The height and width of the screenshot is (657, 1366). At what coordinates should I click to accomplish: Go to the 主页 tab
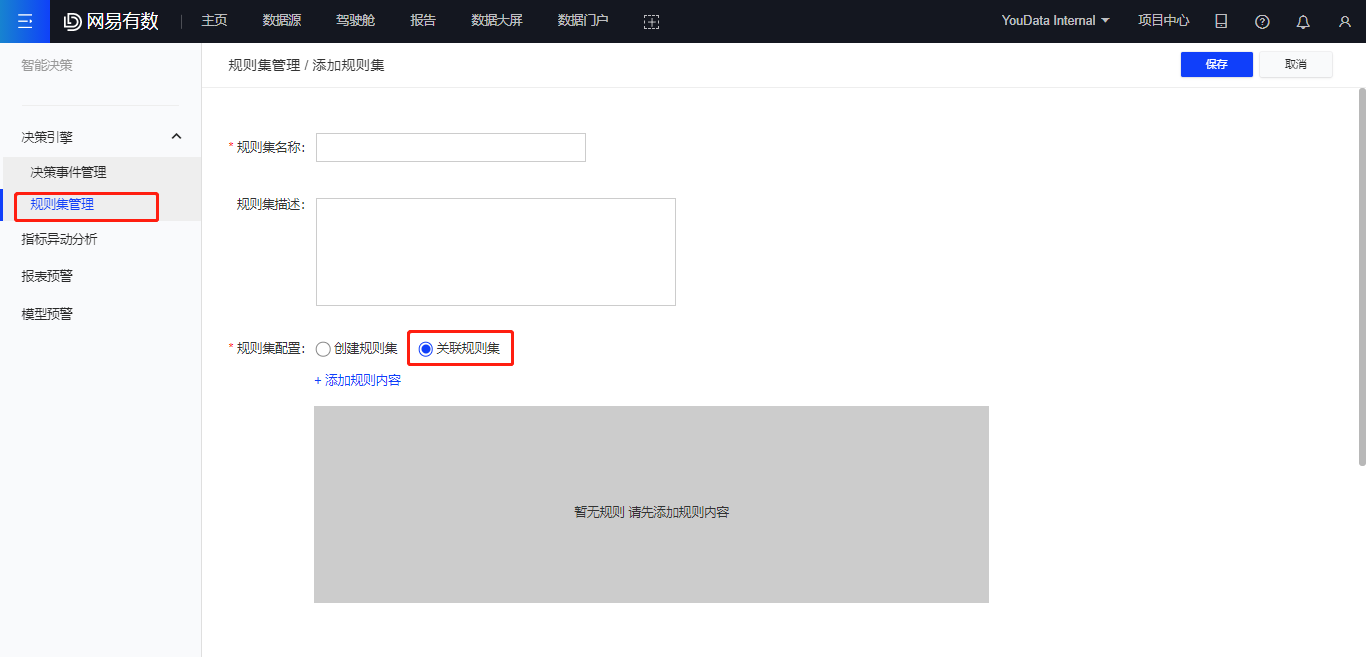coord(214,20)
